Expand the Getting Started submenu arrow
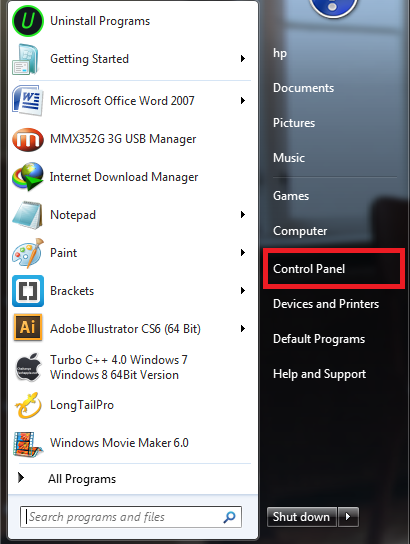The width and height of the screenshot is (410, 544). [243, 59]
